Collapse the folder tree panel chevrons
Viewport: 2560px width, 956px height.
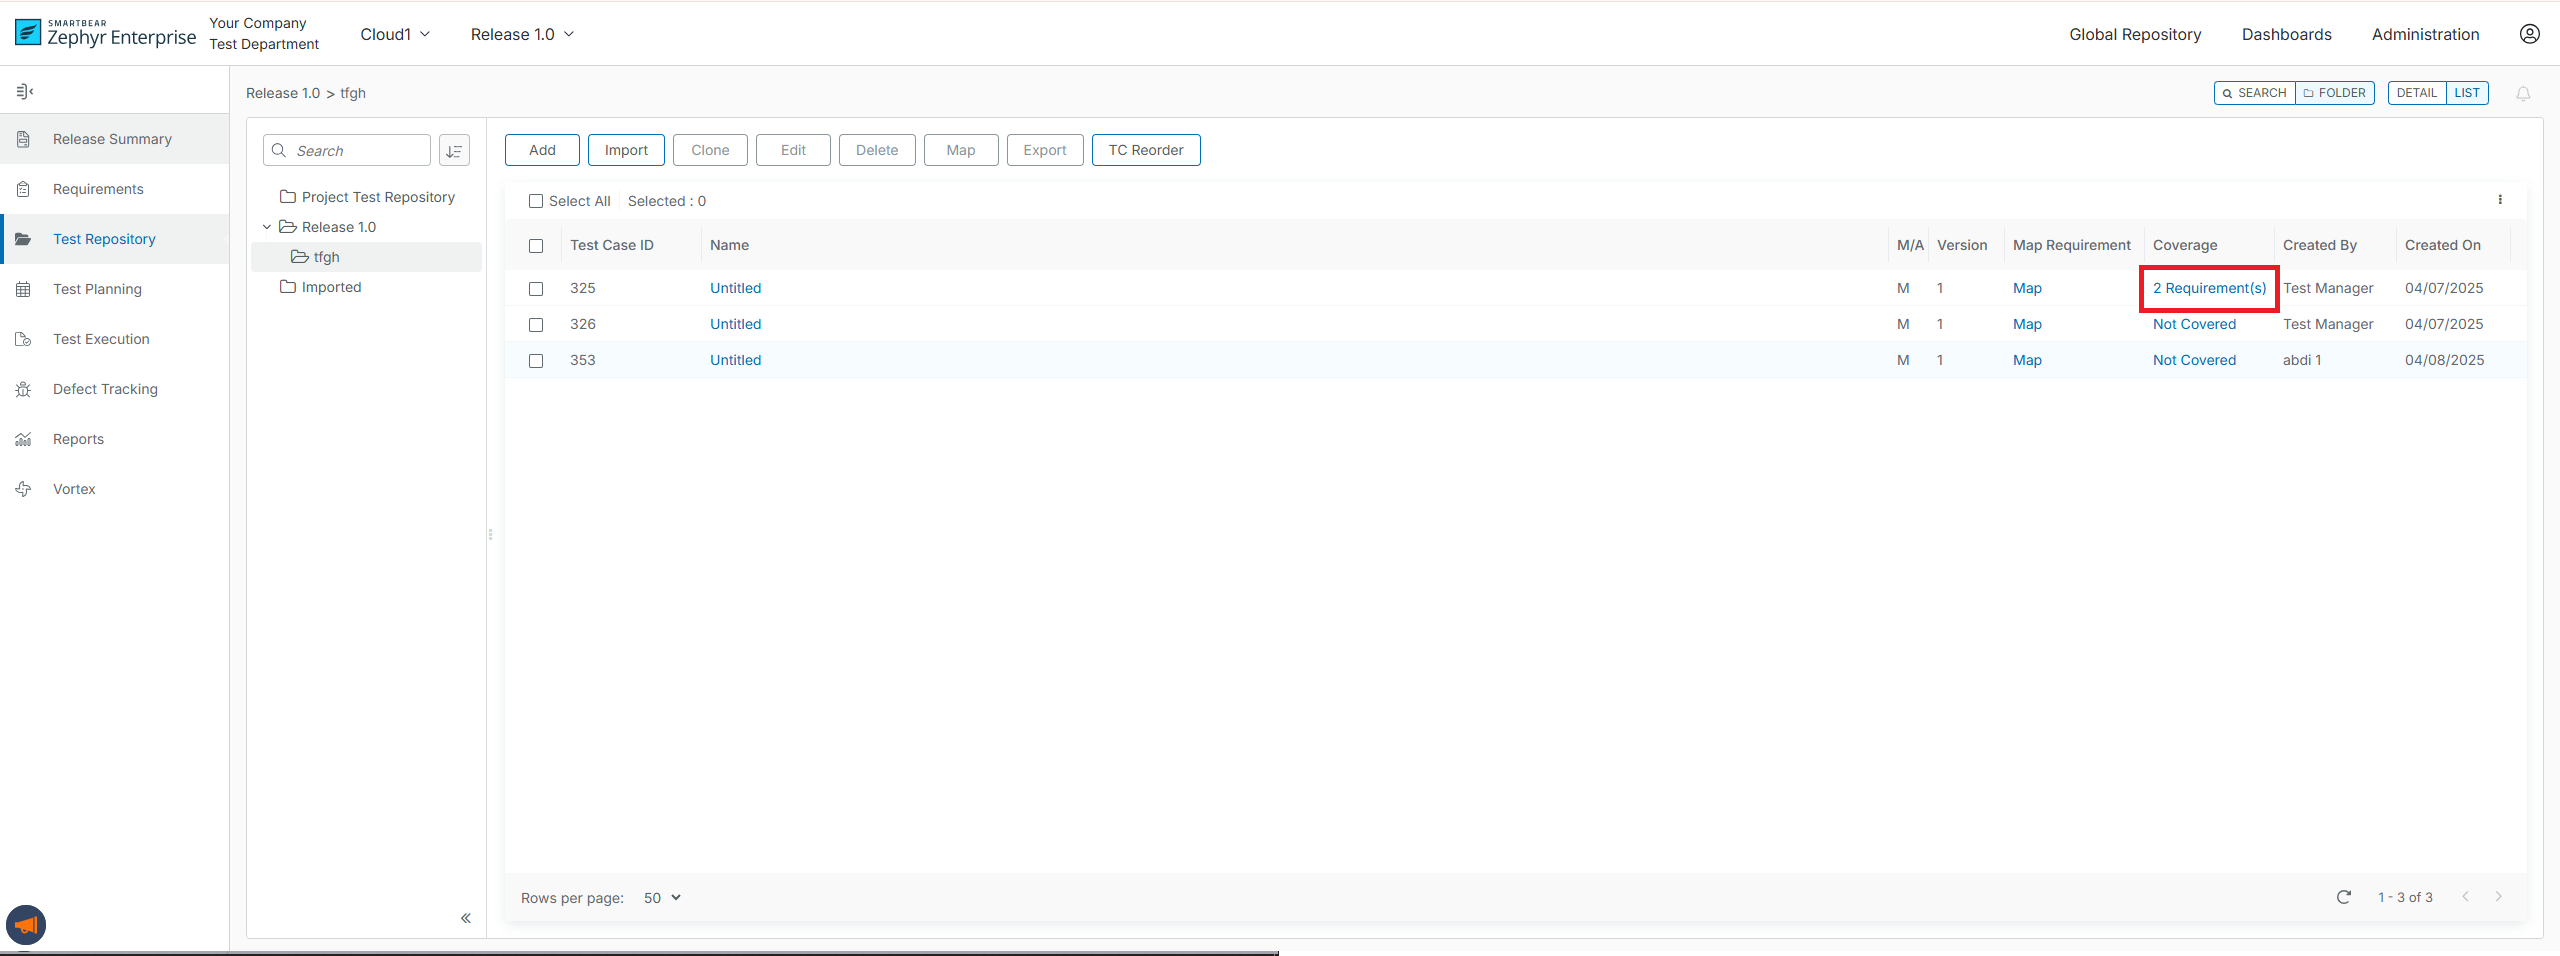click(466, 918)
